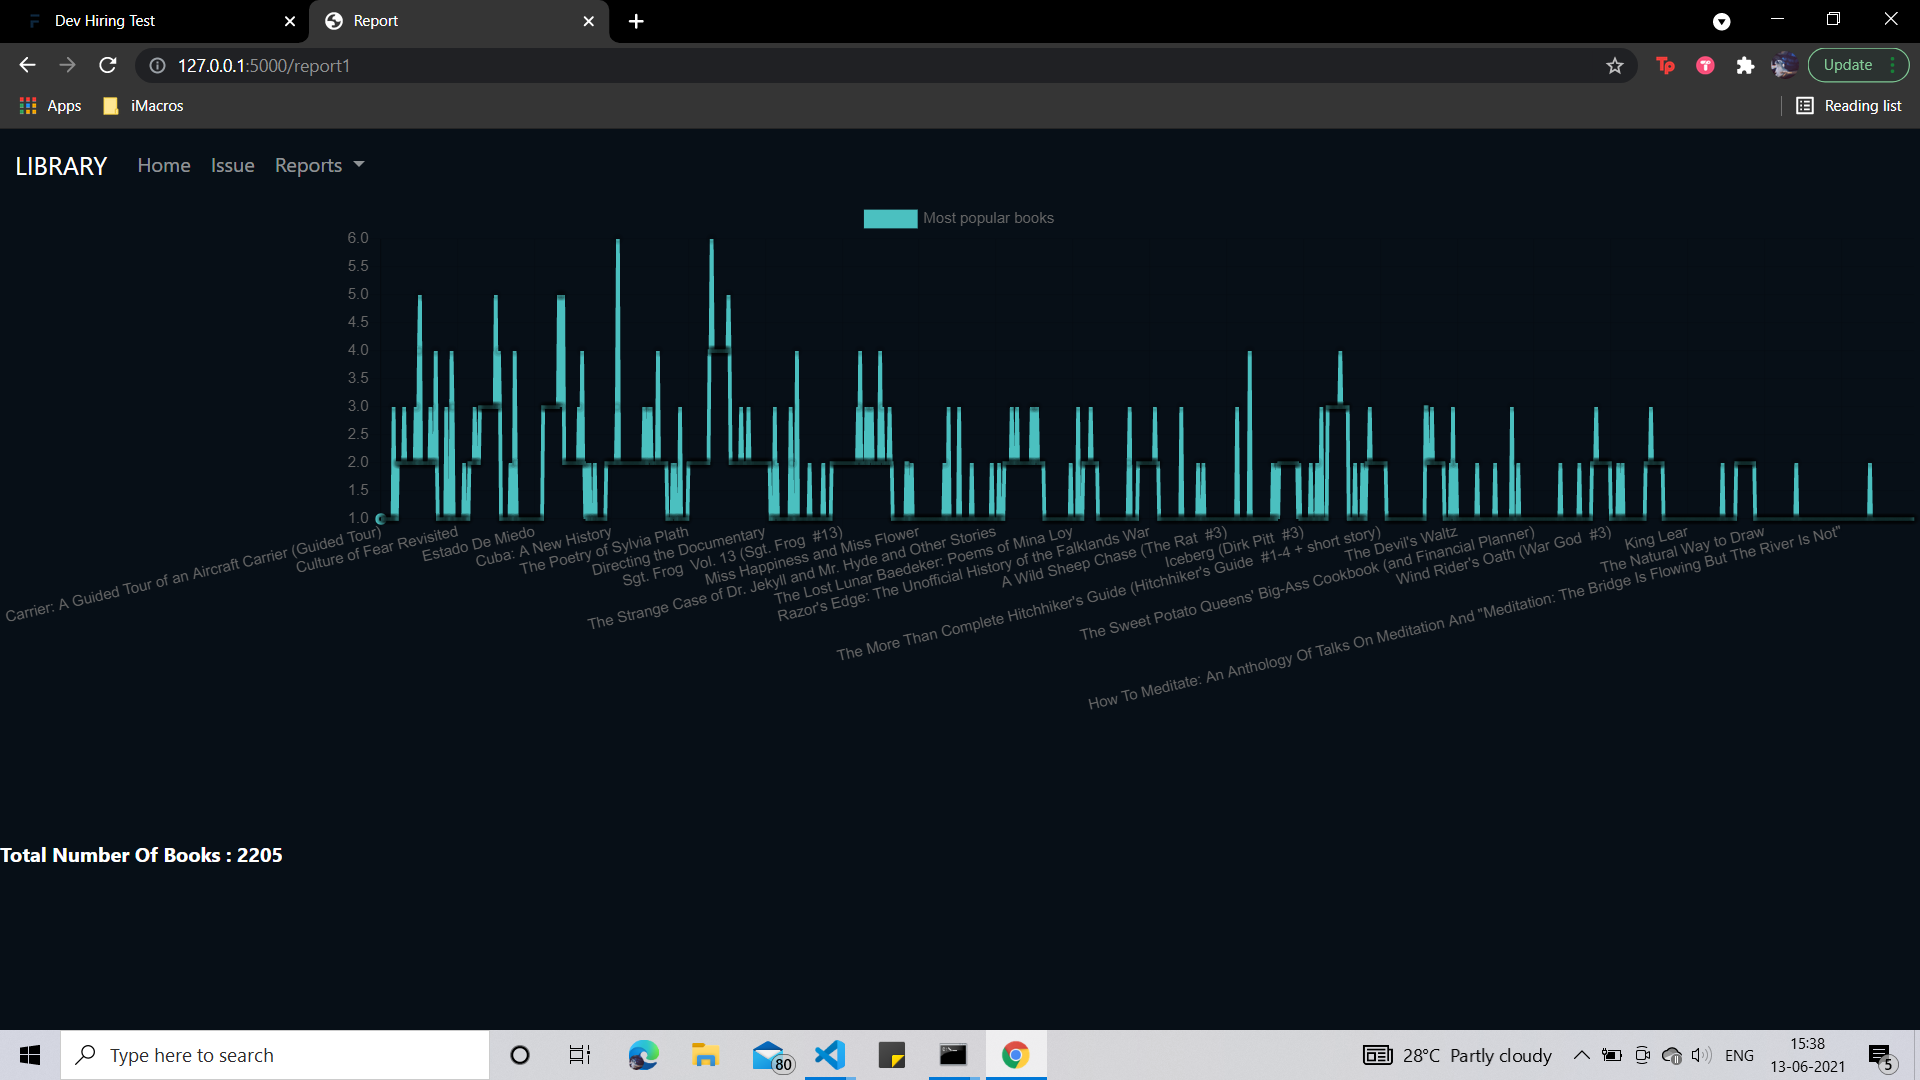Viewport: 1920px width, 1080px height.
Task: Click the Update browser button
Action: click(x=1849, y=64)
